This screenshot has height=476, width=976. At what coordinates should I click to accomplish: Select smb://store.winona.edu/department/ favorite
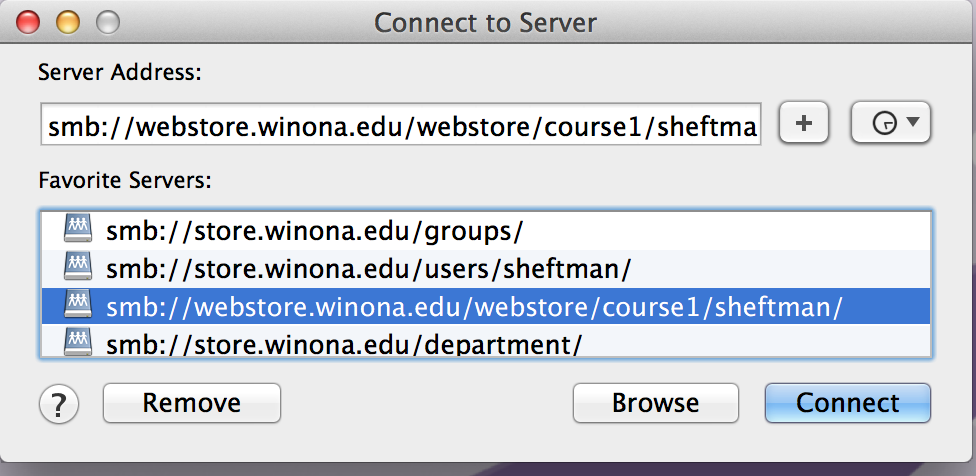pyautogui.click(x=344, y=344)
